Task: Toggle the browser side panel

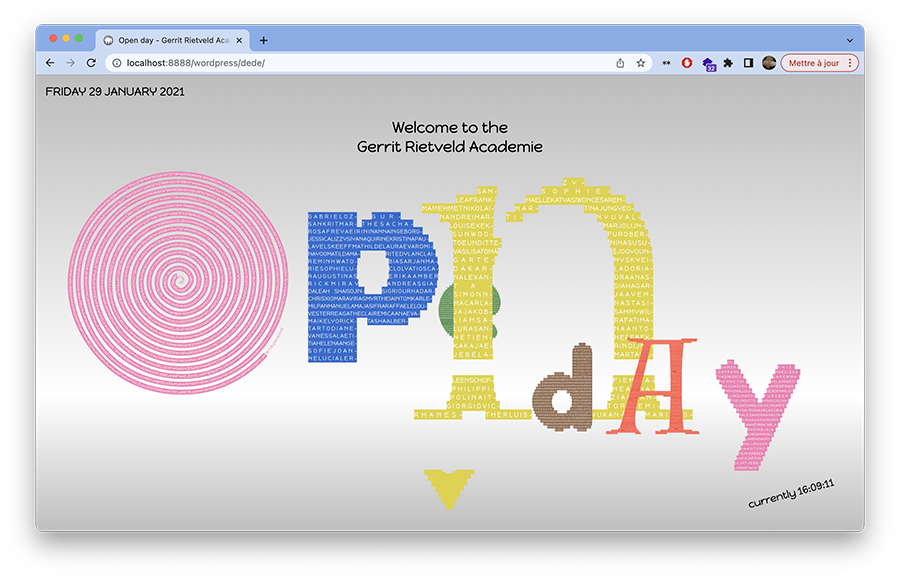Action: pyautogui.click(x=748, y=63)
